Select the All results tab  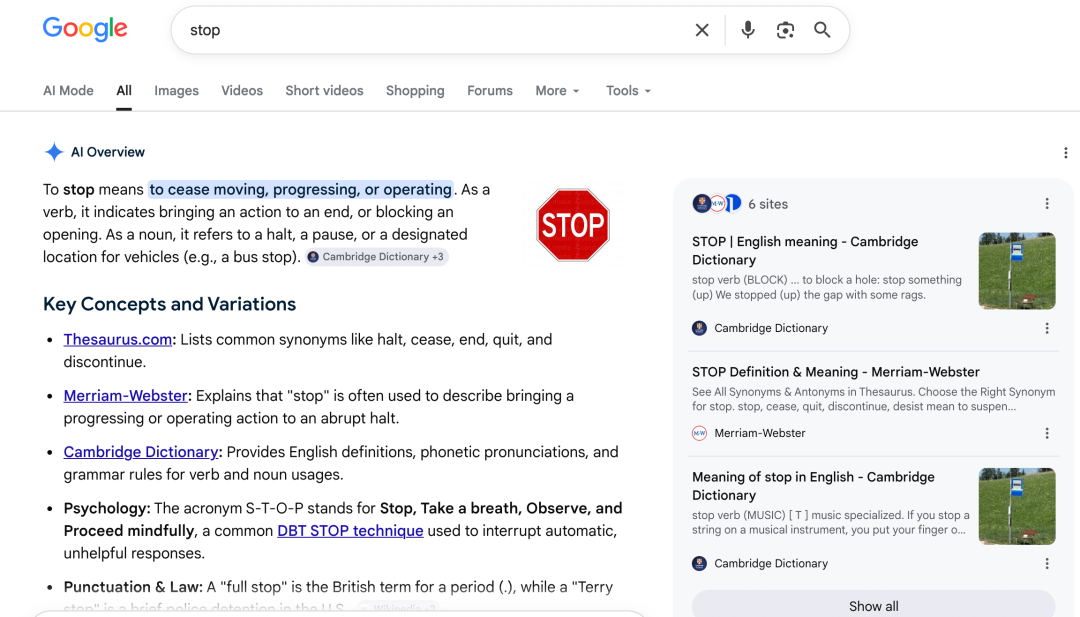pos(124,91)
